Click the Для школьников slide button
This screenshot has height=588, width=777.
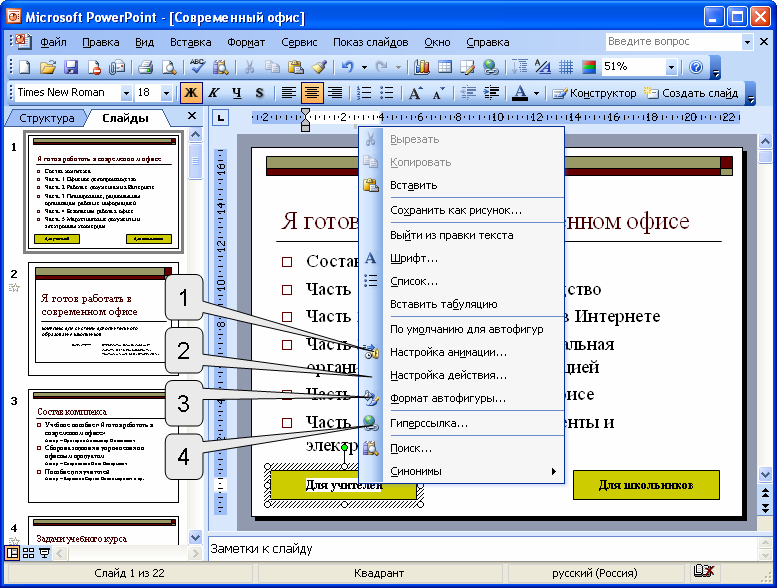click(646, 485)
